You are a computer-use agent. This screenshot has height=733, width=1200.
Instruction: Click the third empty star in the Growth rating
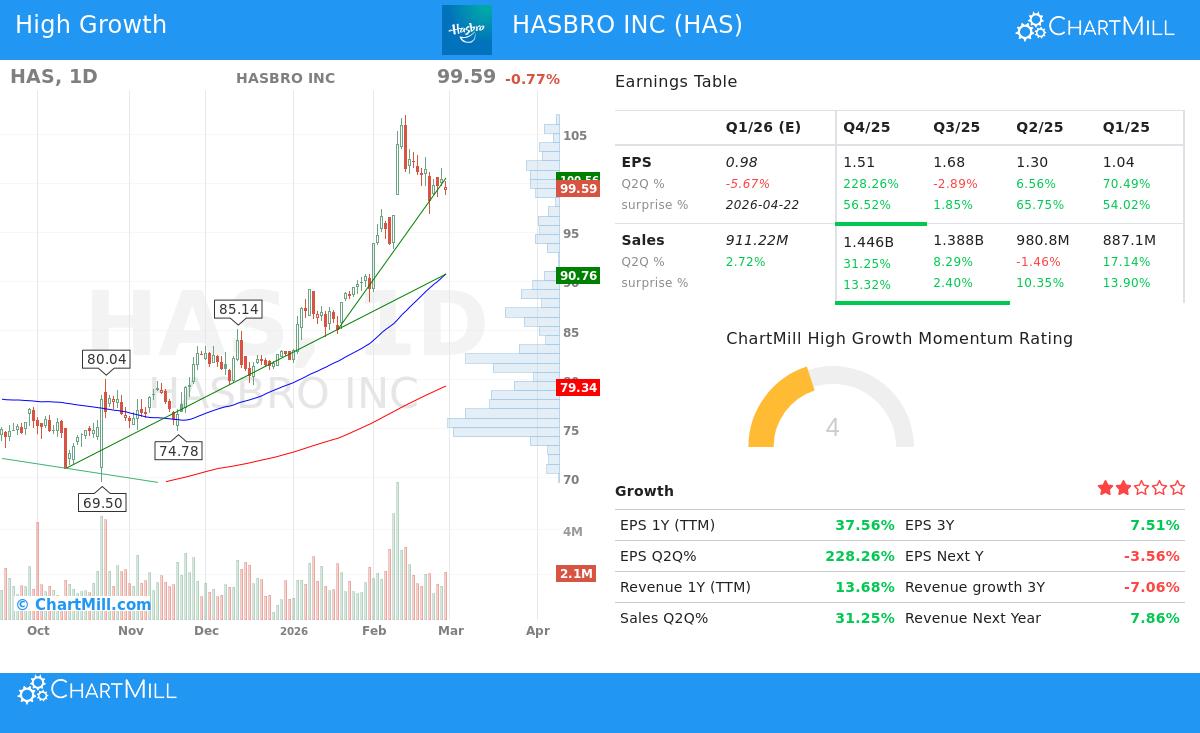(x=1141, y=488)
